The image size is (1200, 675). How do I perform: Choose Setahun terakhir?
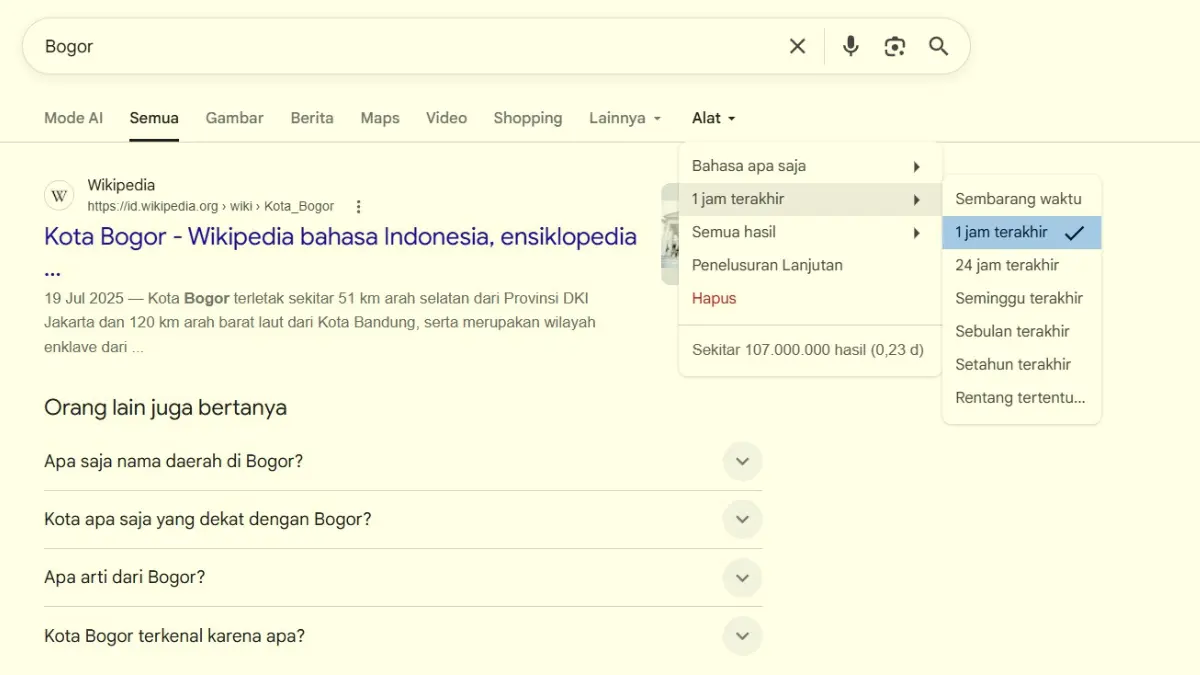(x=1022, y=364)
